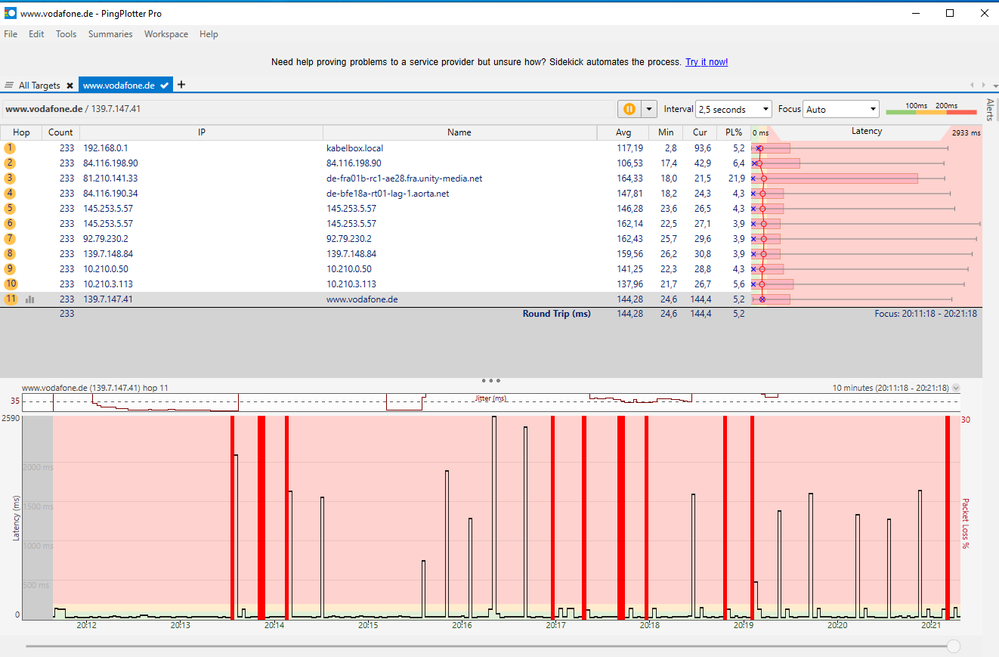The width and height of the screenshot is (999, 657).
Task: Follow the Try it now link
Action: [706, 61]
